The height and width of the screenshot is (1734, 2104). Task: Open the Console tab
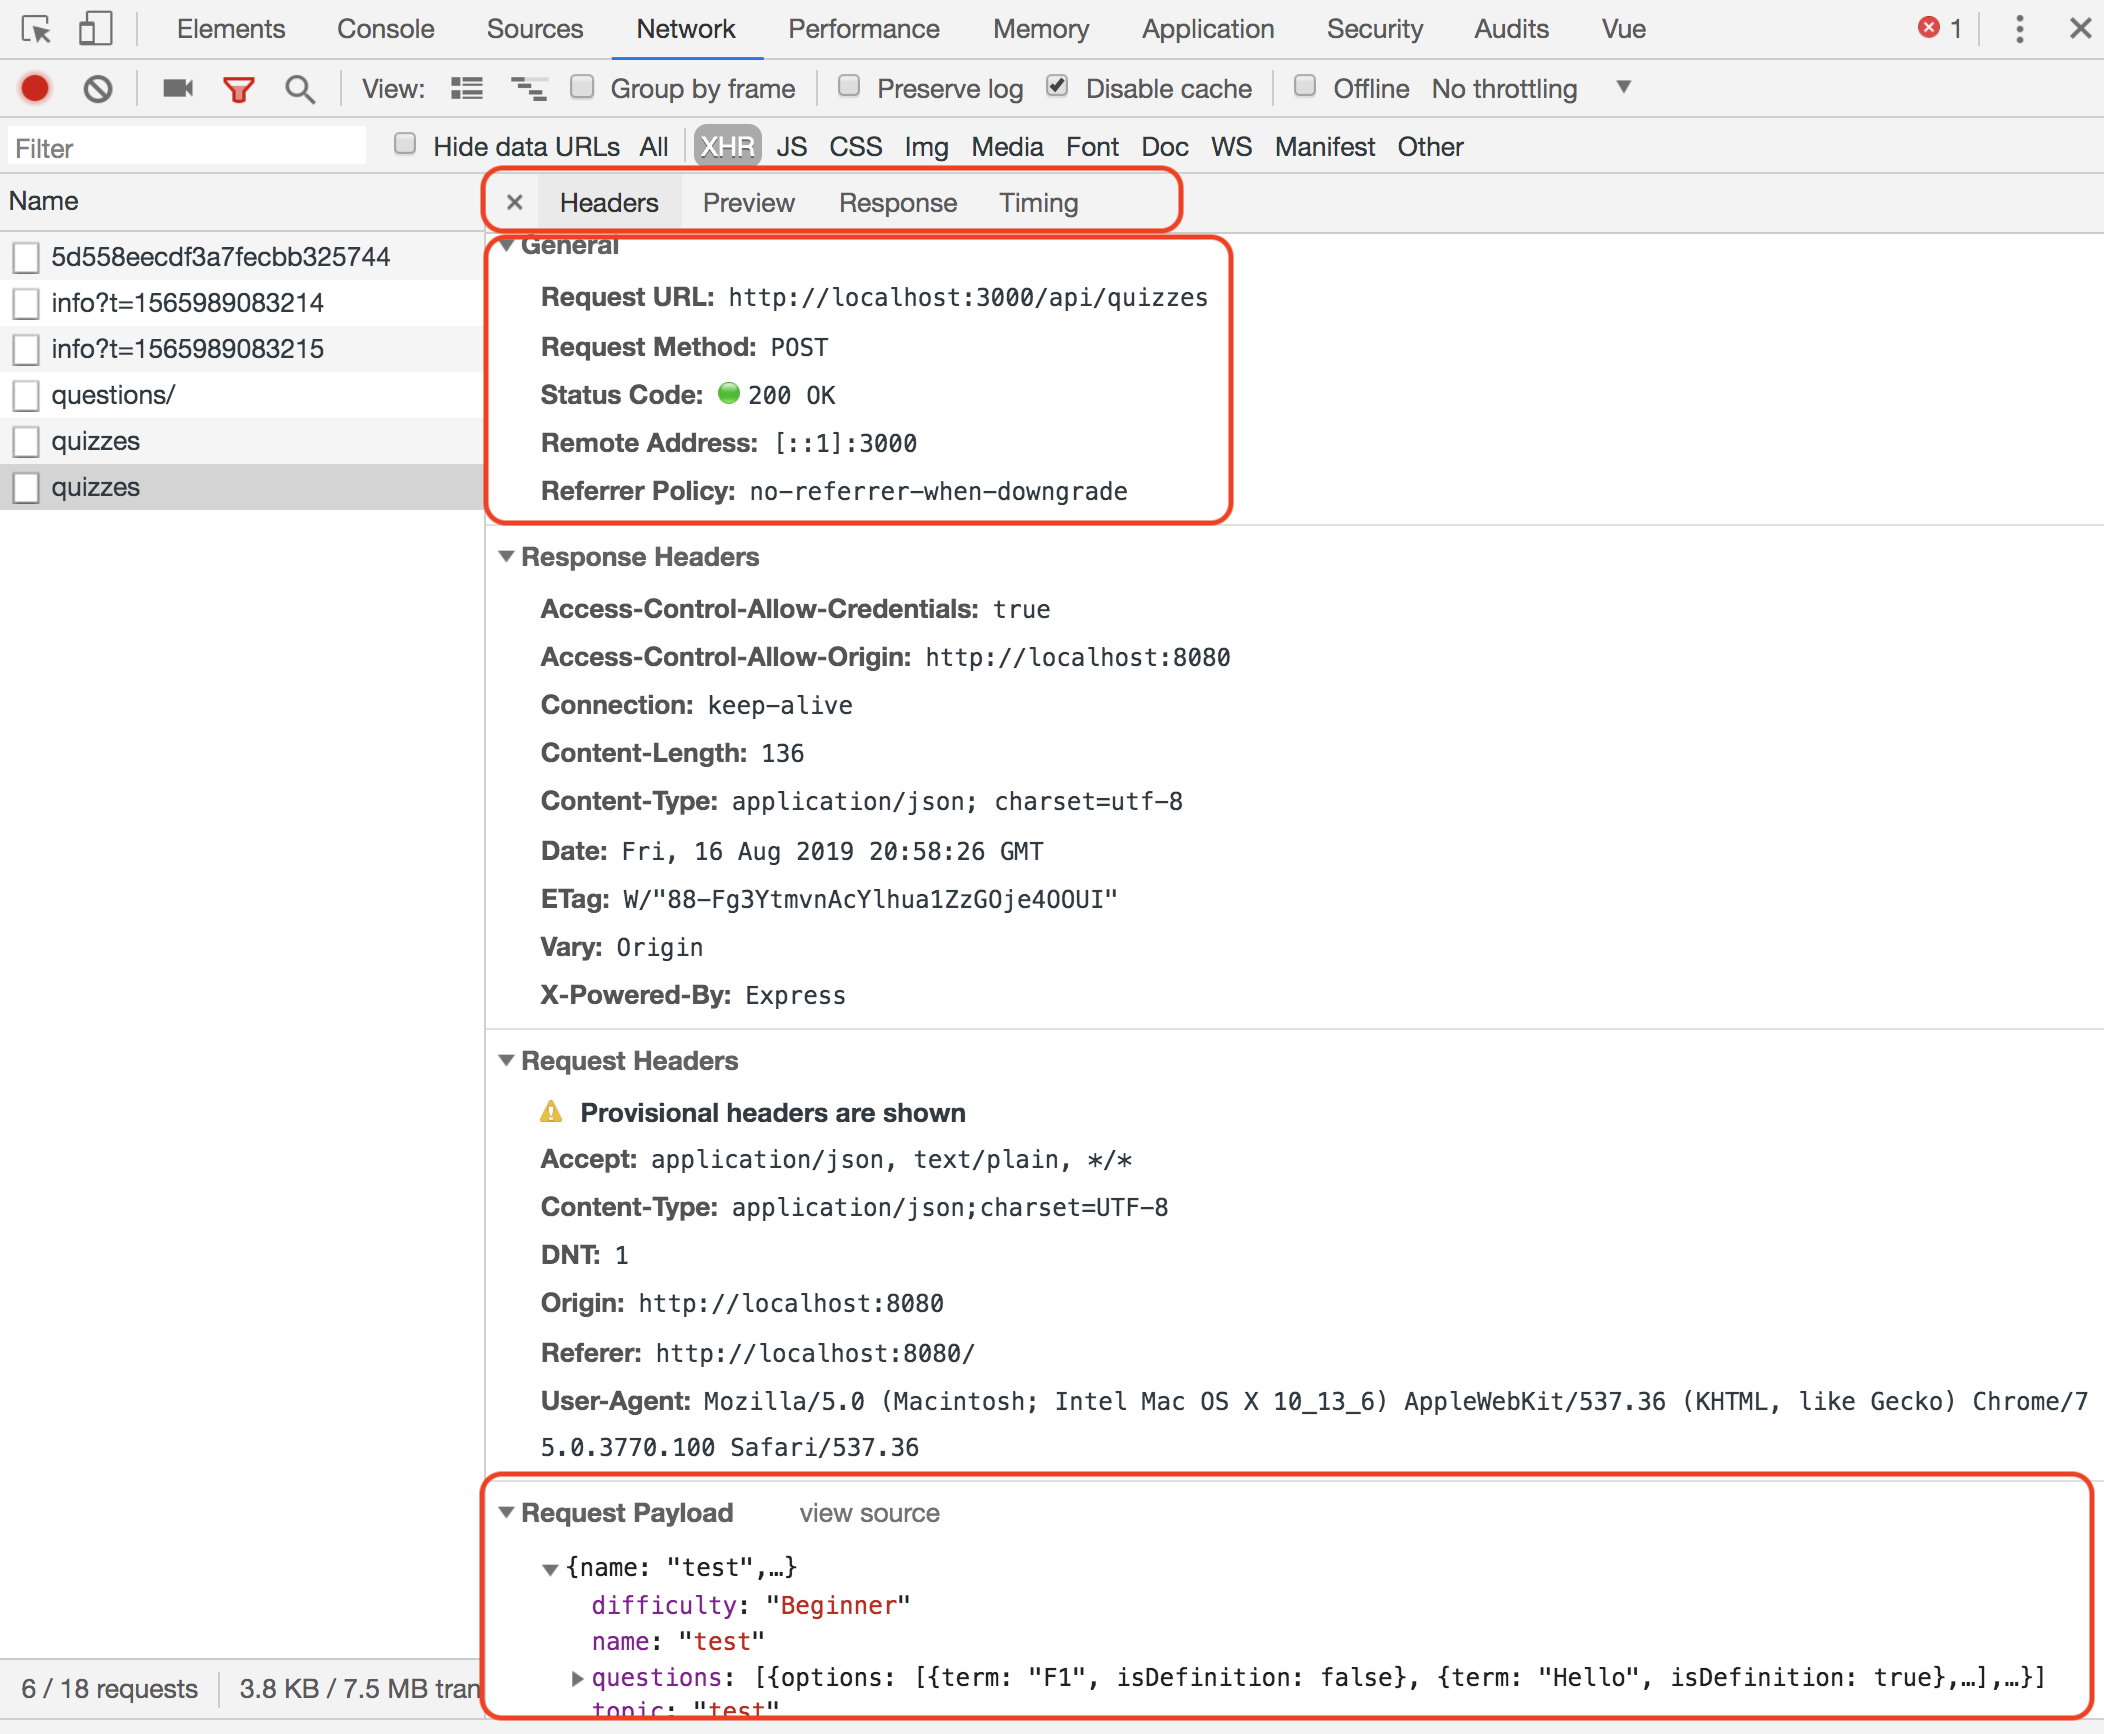385,29
